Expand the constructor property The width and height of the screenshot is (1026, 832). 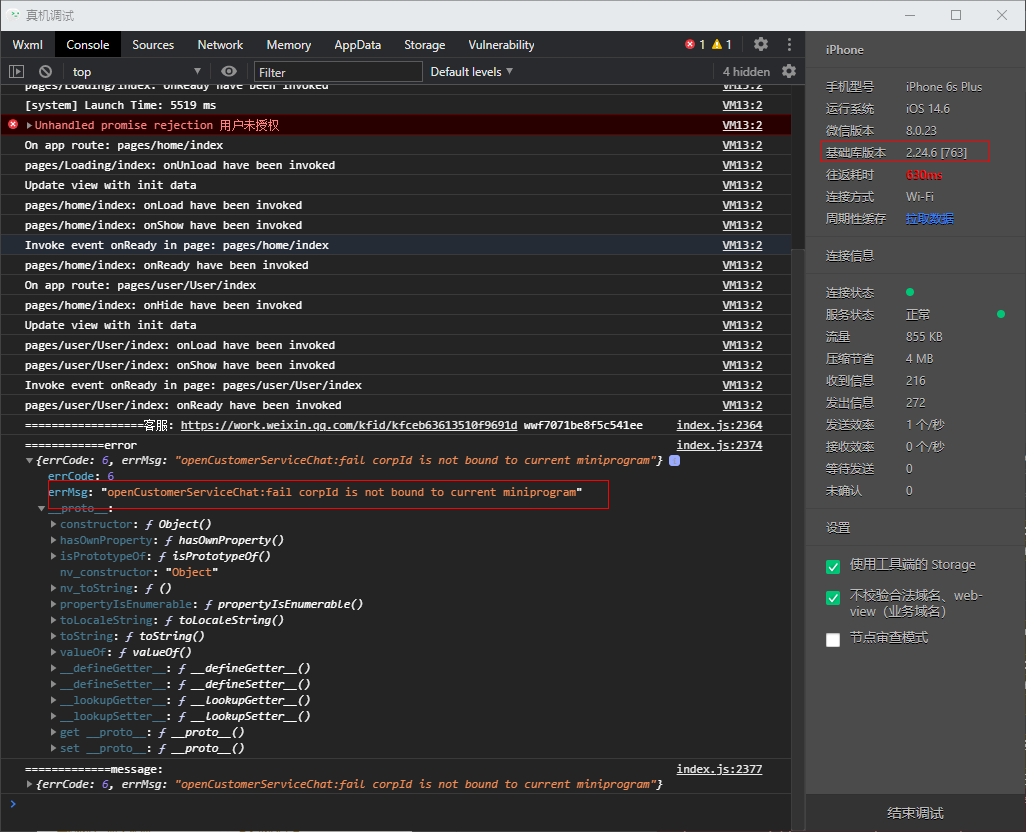pyautogui.click(x=54, y=524)
